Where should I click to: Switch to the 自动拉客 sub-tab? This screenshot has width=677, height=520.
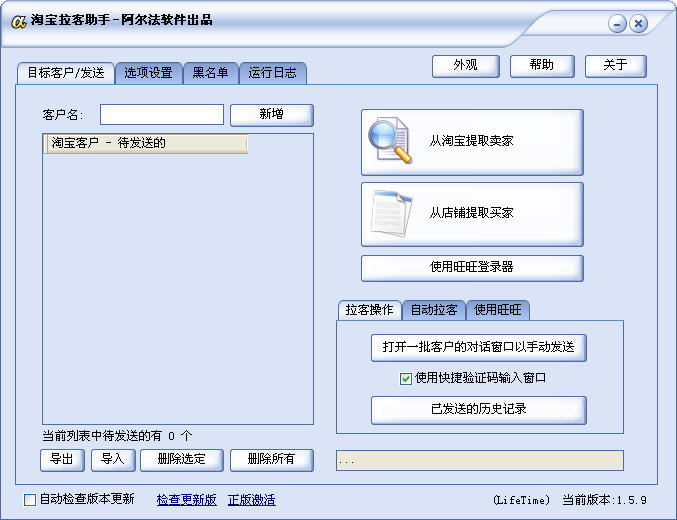(x=433, y=310)
